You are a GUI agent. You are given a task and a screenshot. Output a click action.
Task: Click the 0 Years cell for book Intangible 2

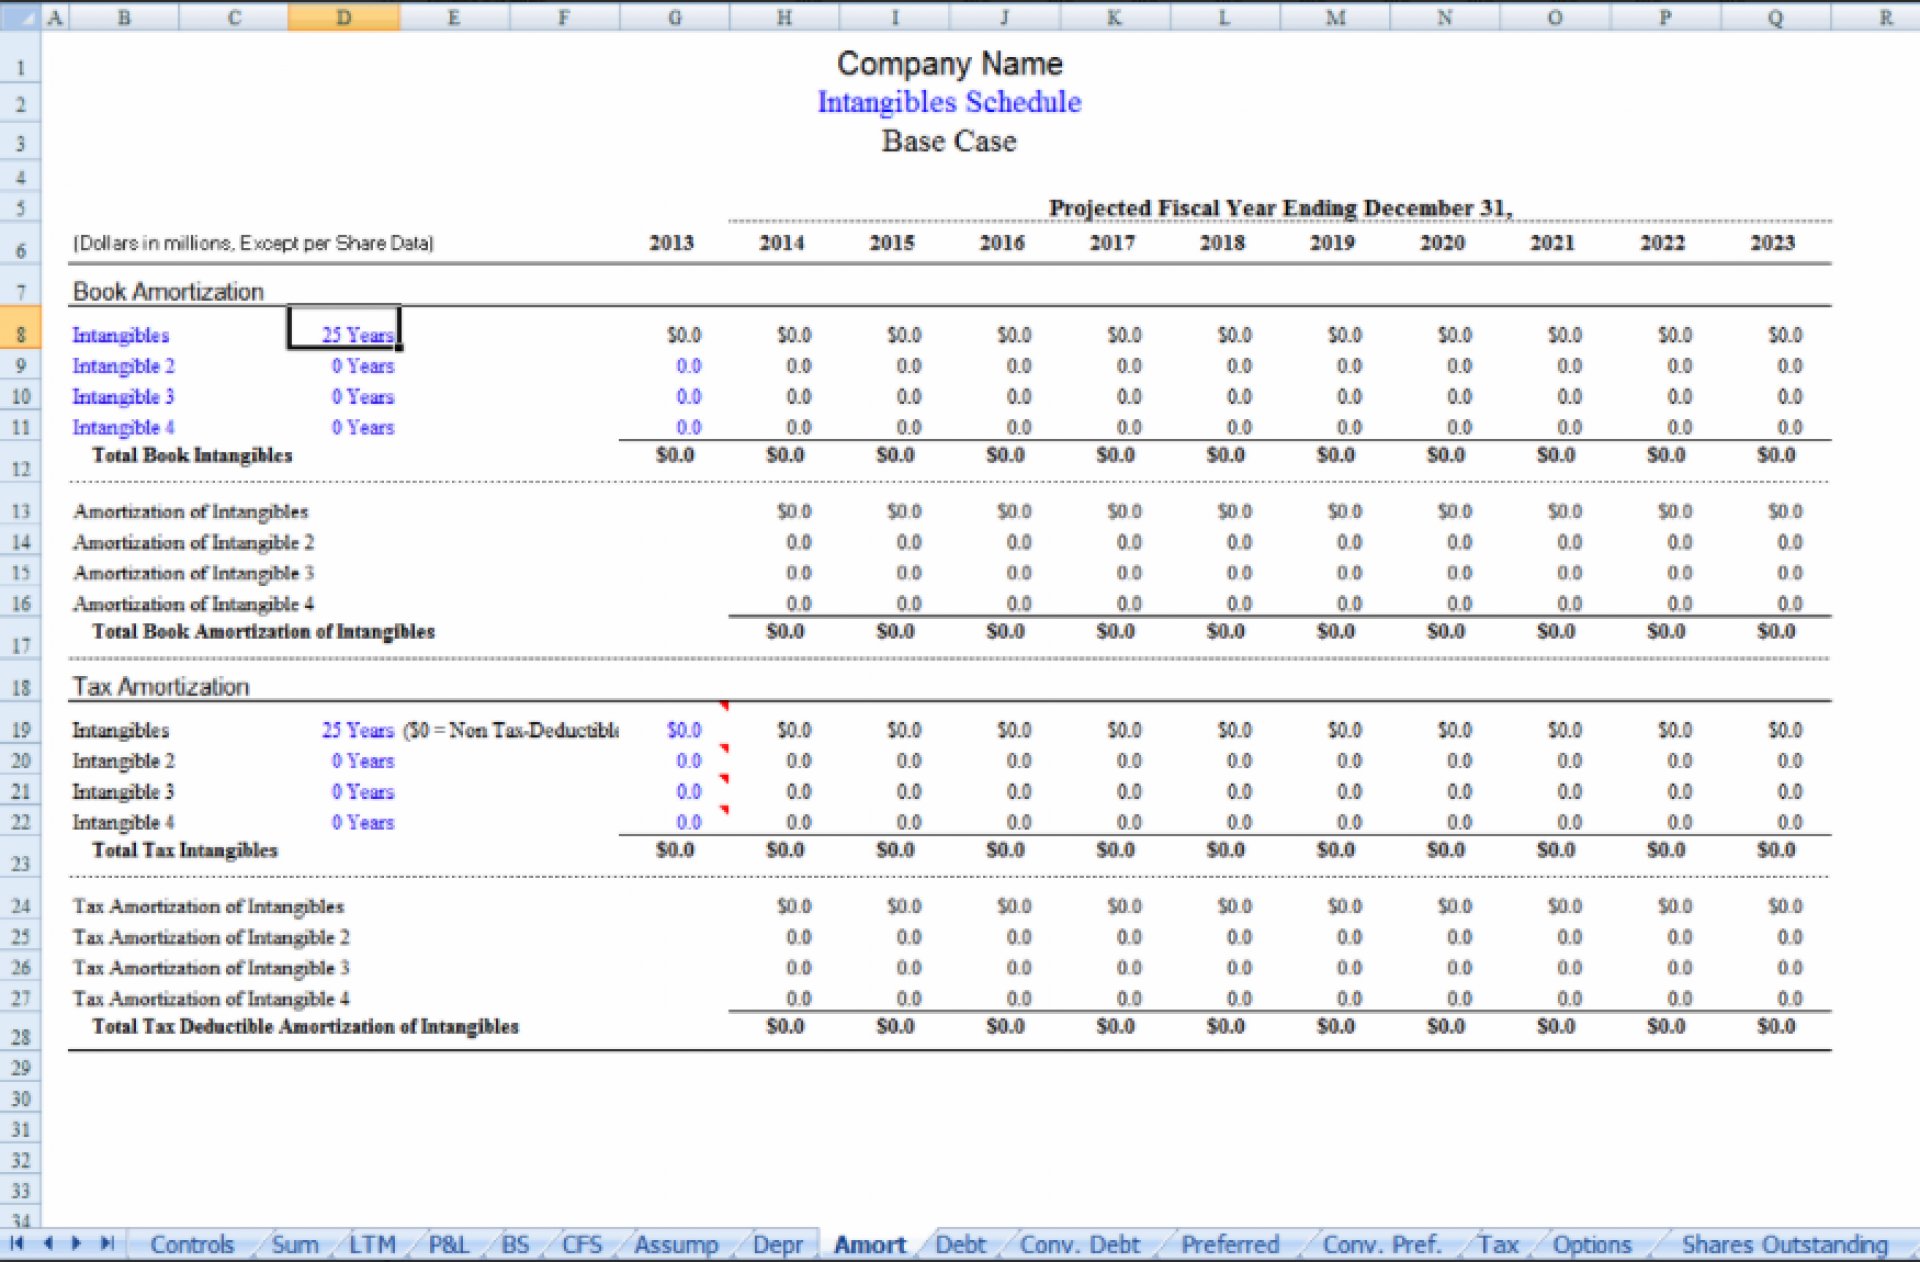pos(344,366)
